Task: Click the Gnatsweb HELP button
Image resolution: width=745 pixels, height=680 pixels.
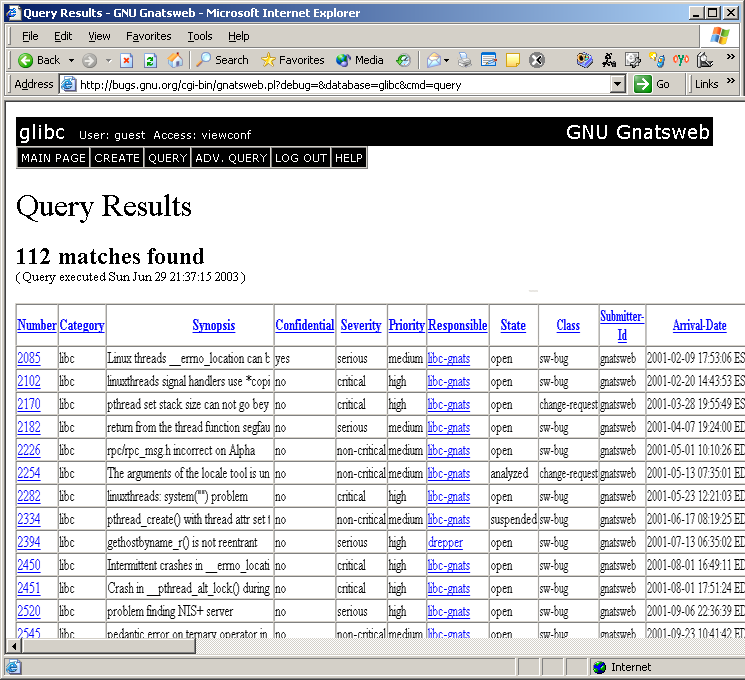Action: pyautogui.click(x=349, y=158)
